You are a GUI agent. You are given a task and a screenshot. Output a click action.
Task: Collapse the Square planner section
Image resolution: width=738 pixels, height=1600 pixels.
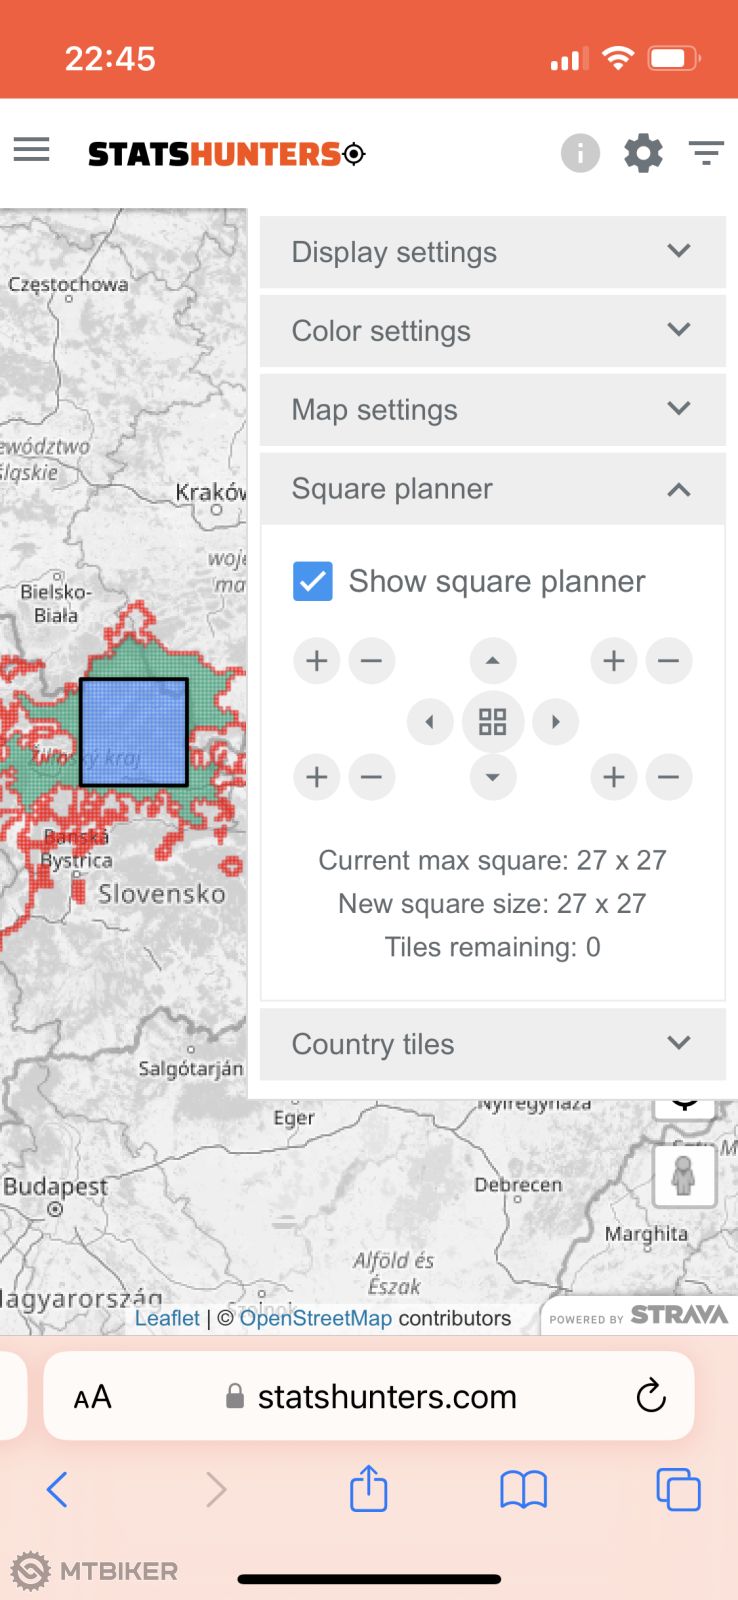pyautogui.click(x=492, y=489)
